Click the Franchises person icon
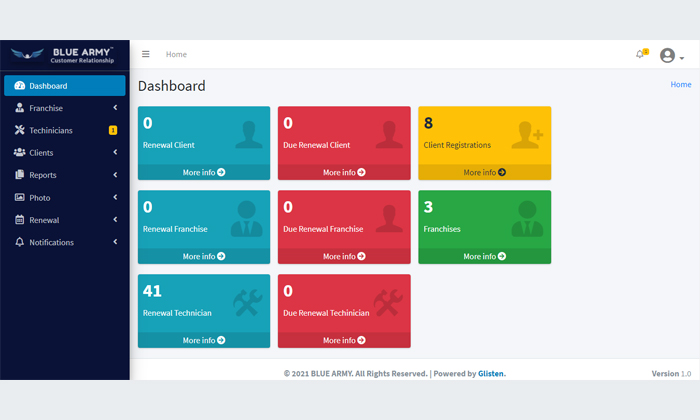This screenshot has width=700, height=420. [527, 219]
